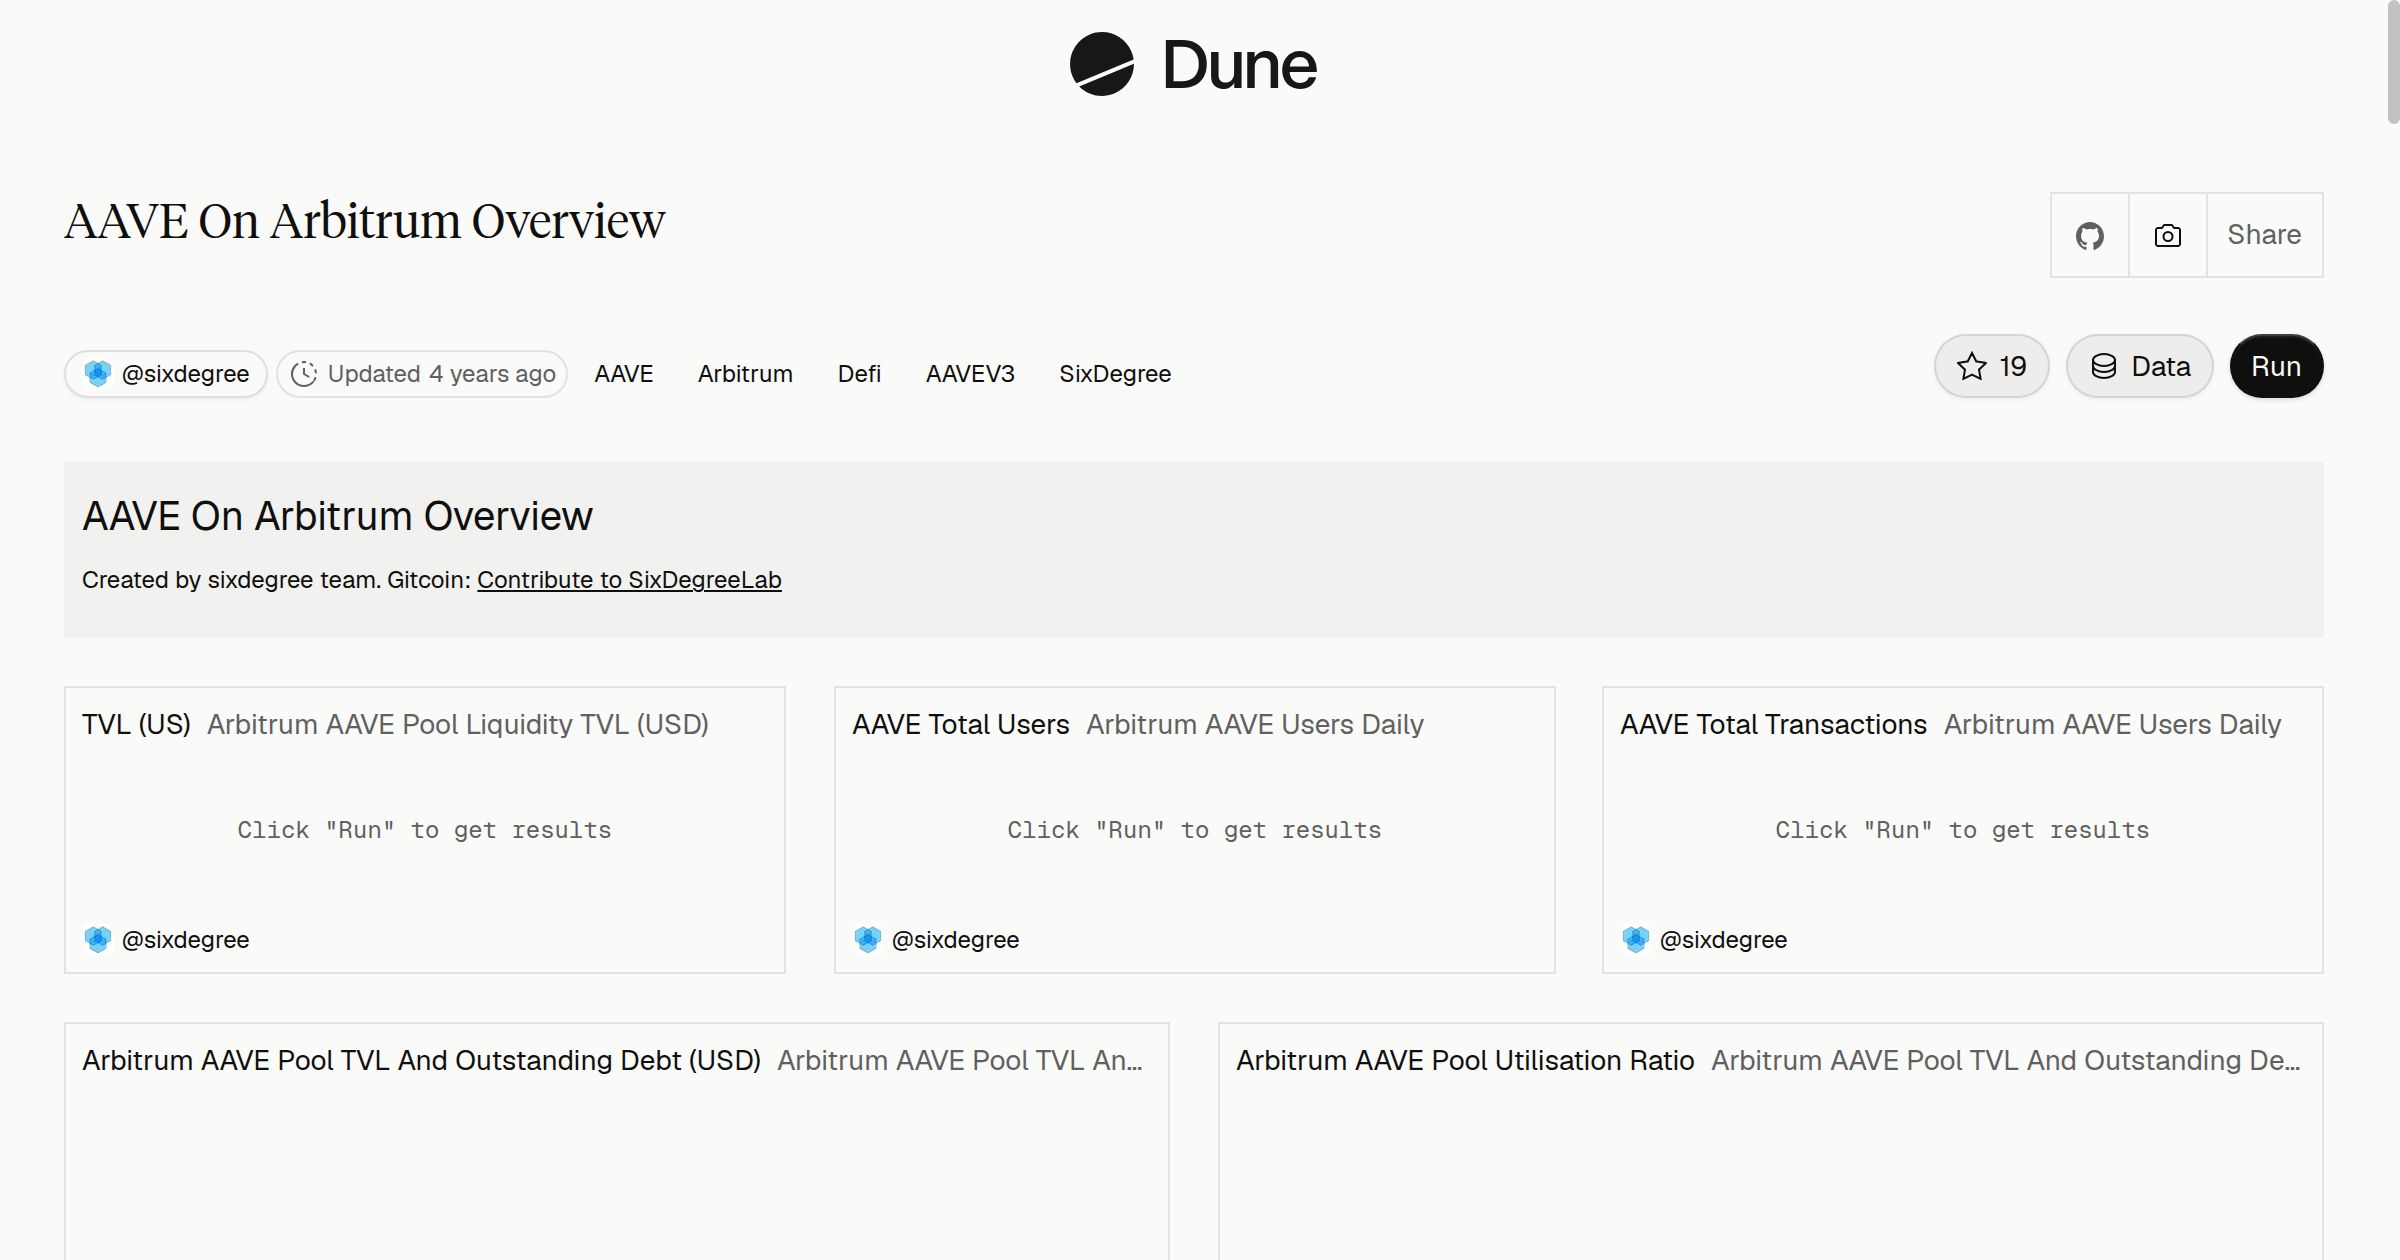Viewport: 2400px width, 1260px height.
Task: Click the avatar icon in AAVE Total Transactions card
Action: pos(1636,940)
